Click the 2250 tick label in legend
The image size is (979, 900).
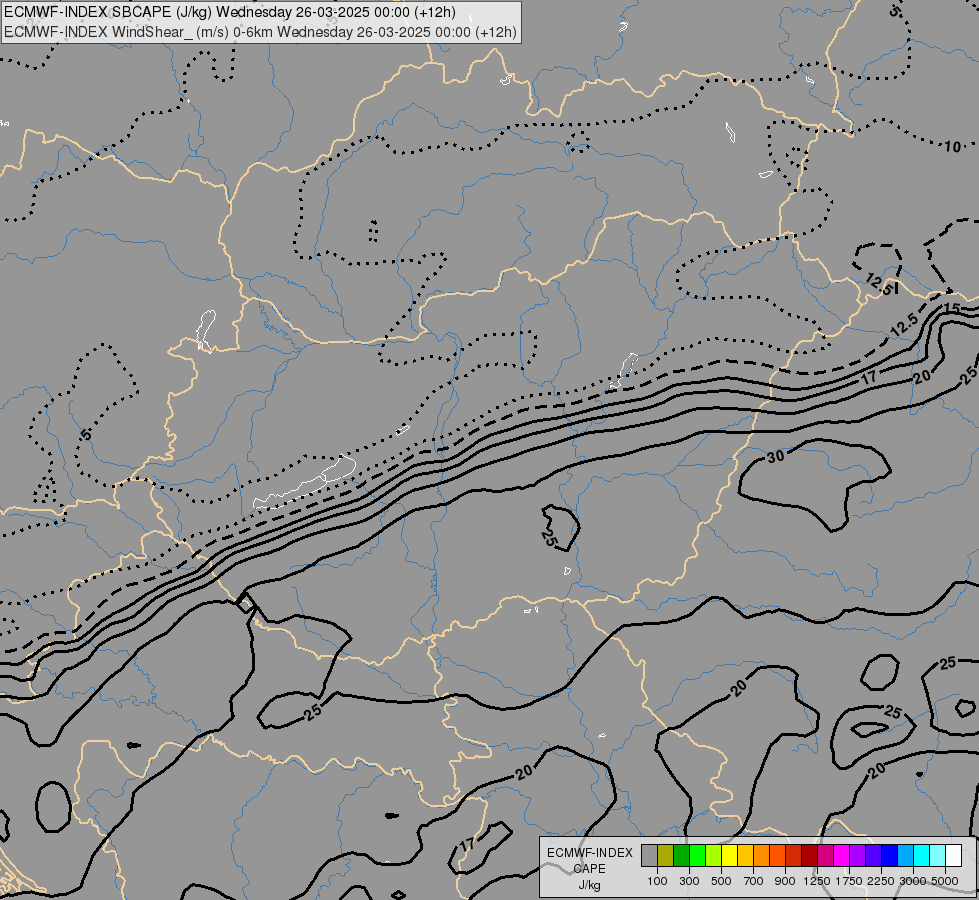pos(881,881)
